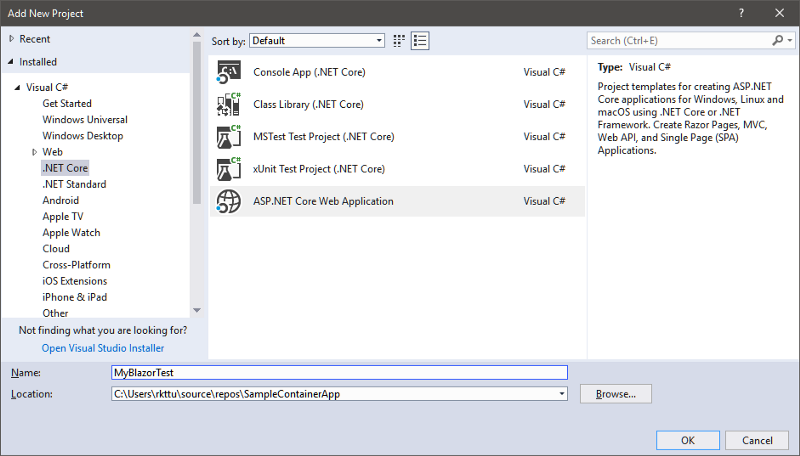Click the xUnit Test Project template icon
The image size is (800, 456).
point(229,169)
